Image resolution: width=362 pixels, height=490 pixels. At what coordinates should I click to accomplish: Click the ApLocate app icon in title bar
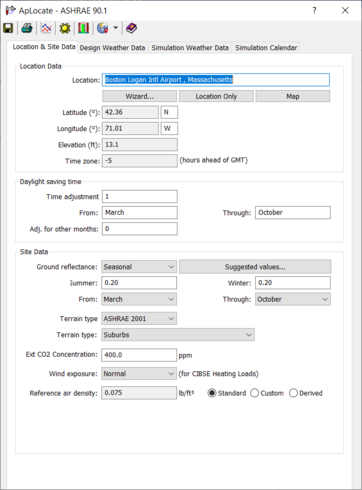coord(10,11)
